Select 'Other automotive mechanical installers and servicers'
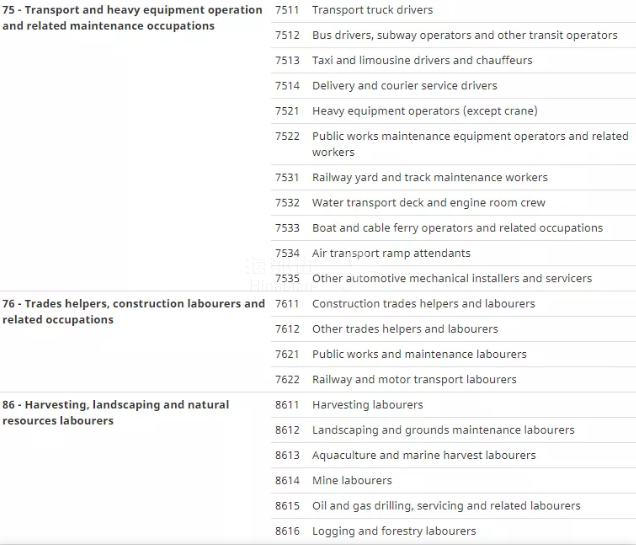Image resolution: width=636 pixels, height=545 pixels. click(452, 279)
